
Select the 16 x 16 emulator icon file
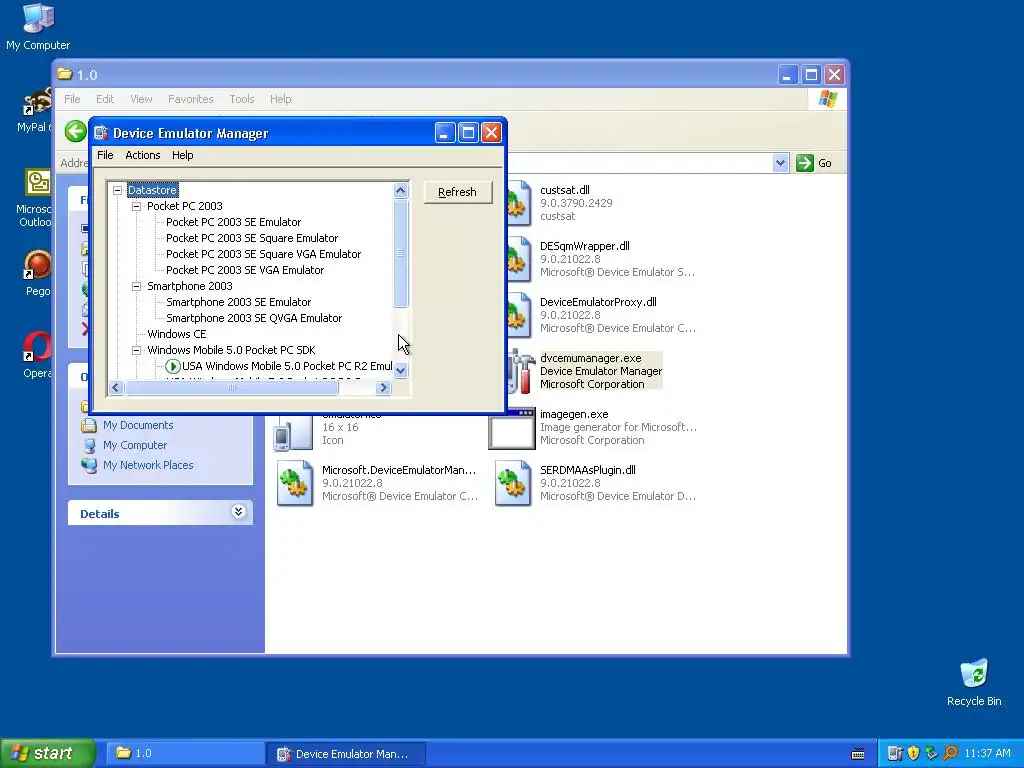293,432
